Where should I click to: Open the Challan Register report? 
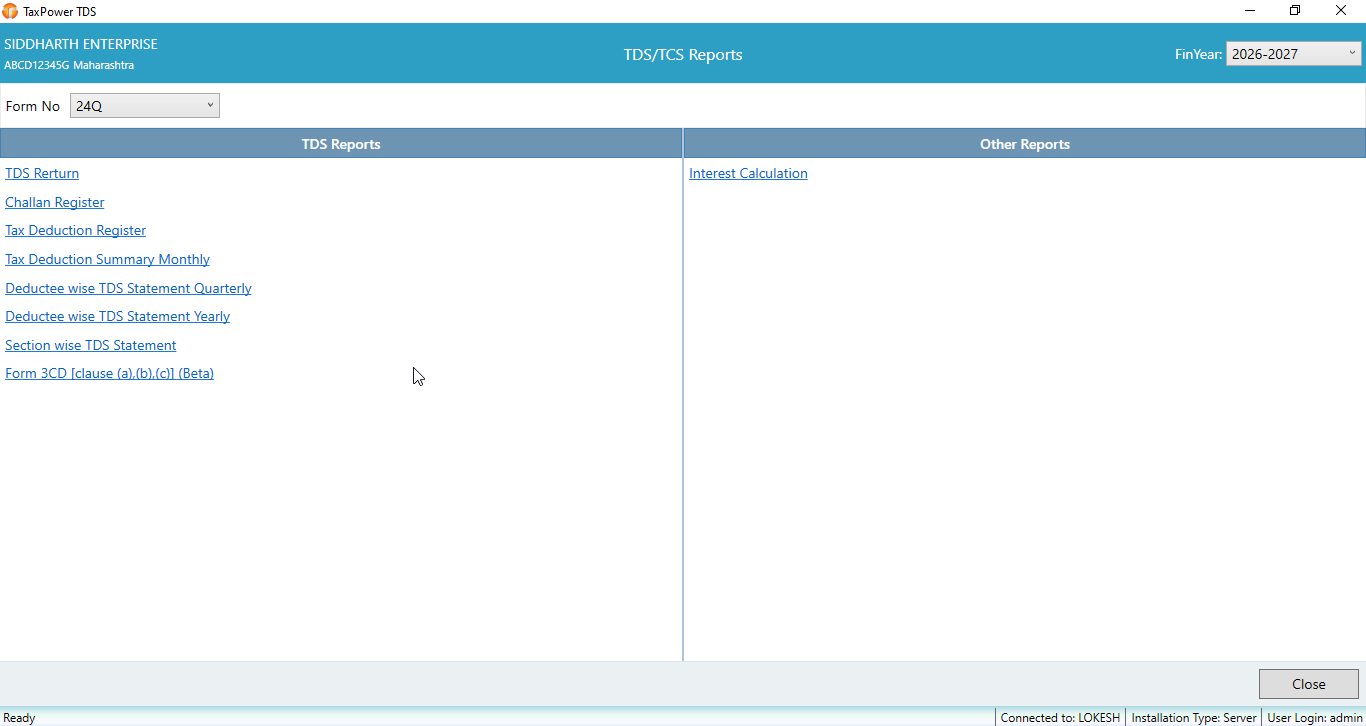(55, 202)
